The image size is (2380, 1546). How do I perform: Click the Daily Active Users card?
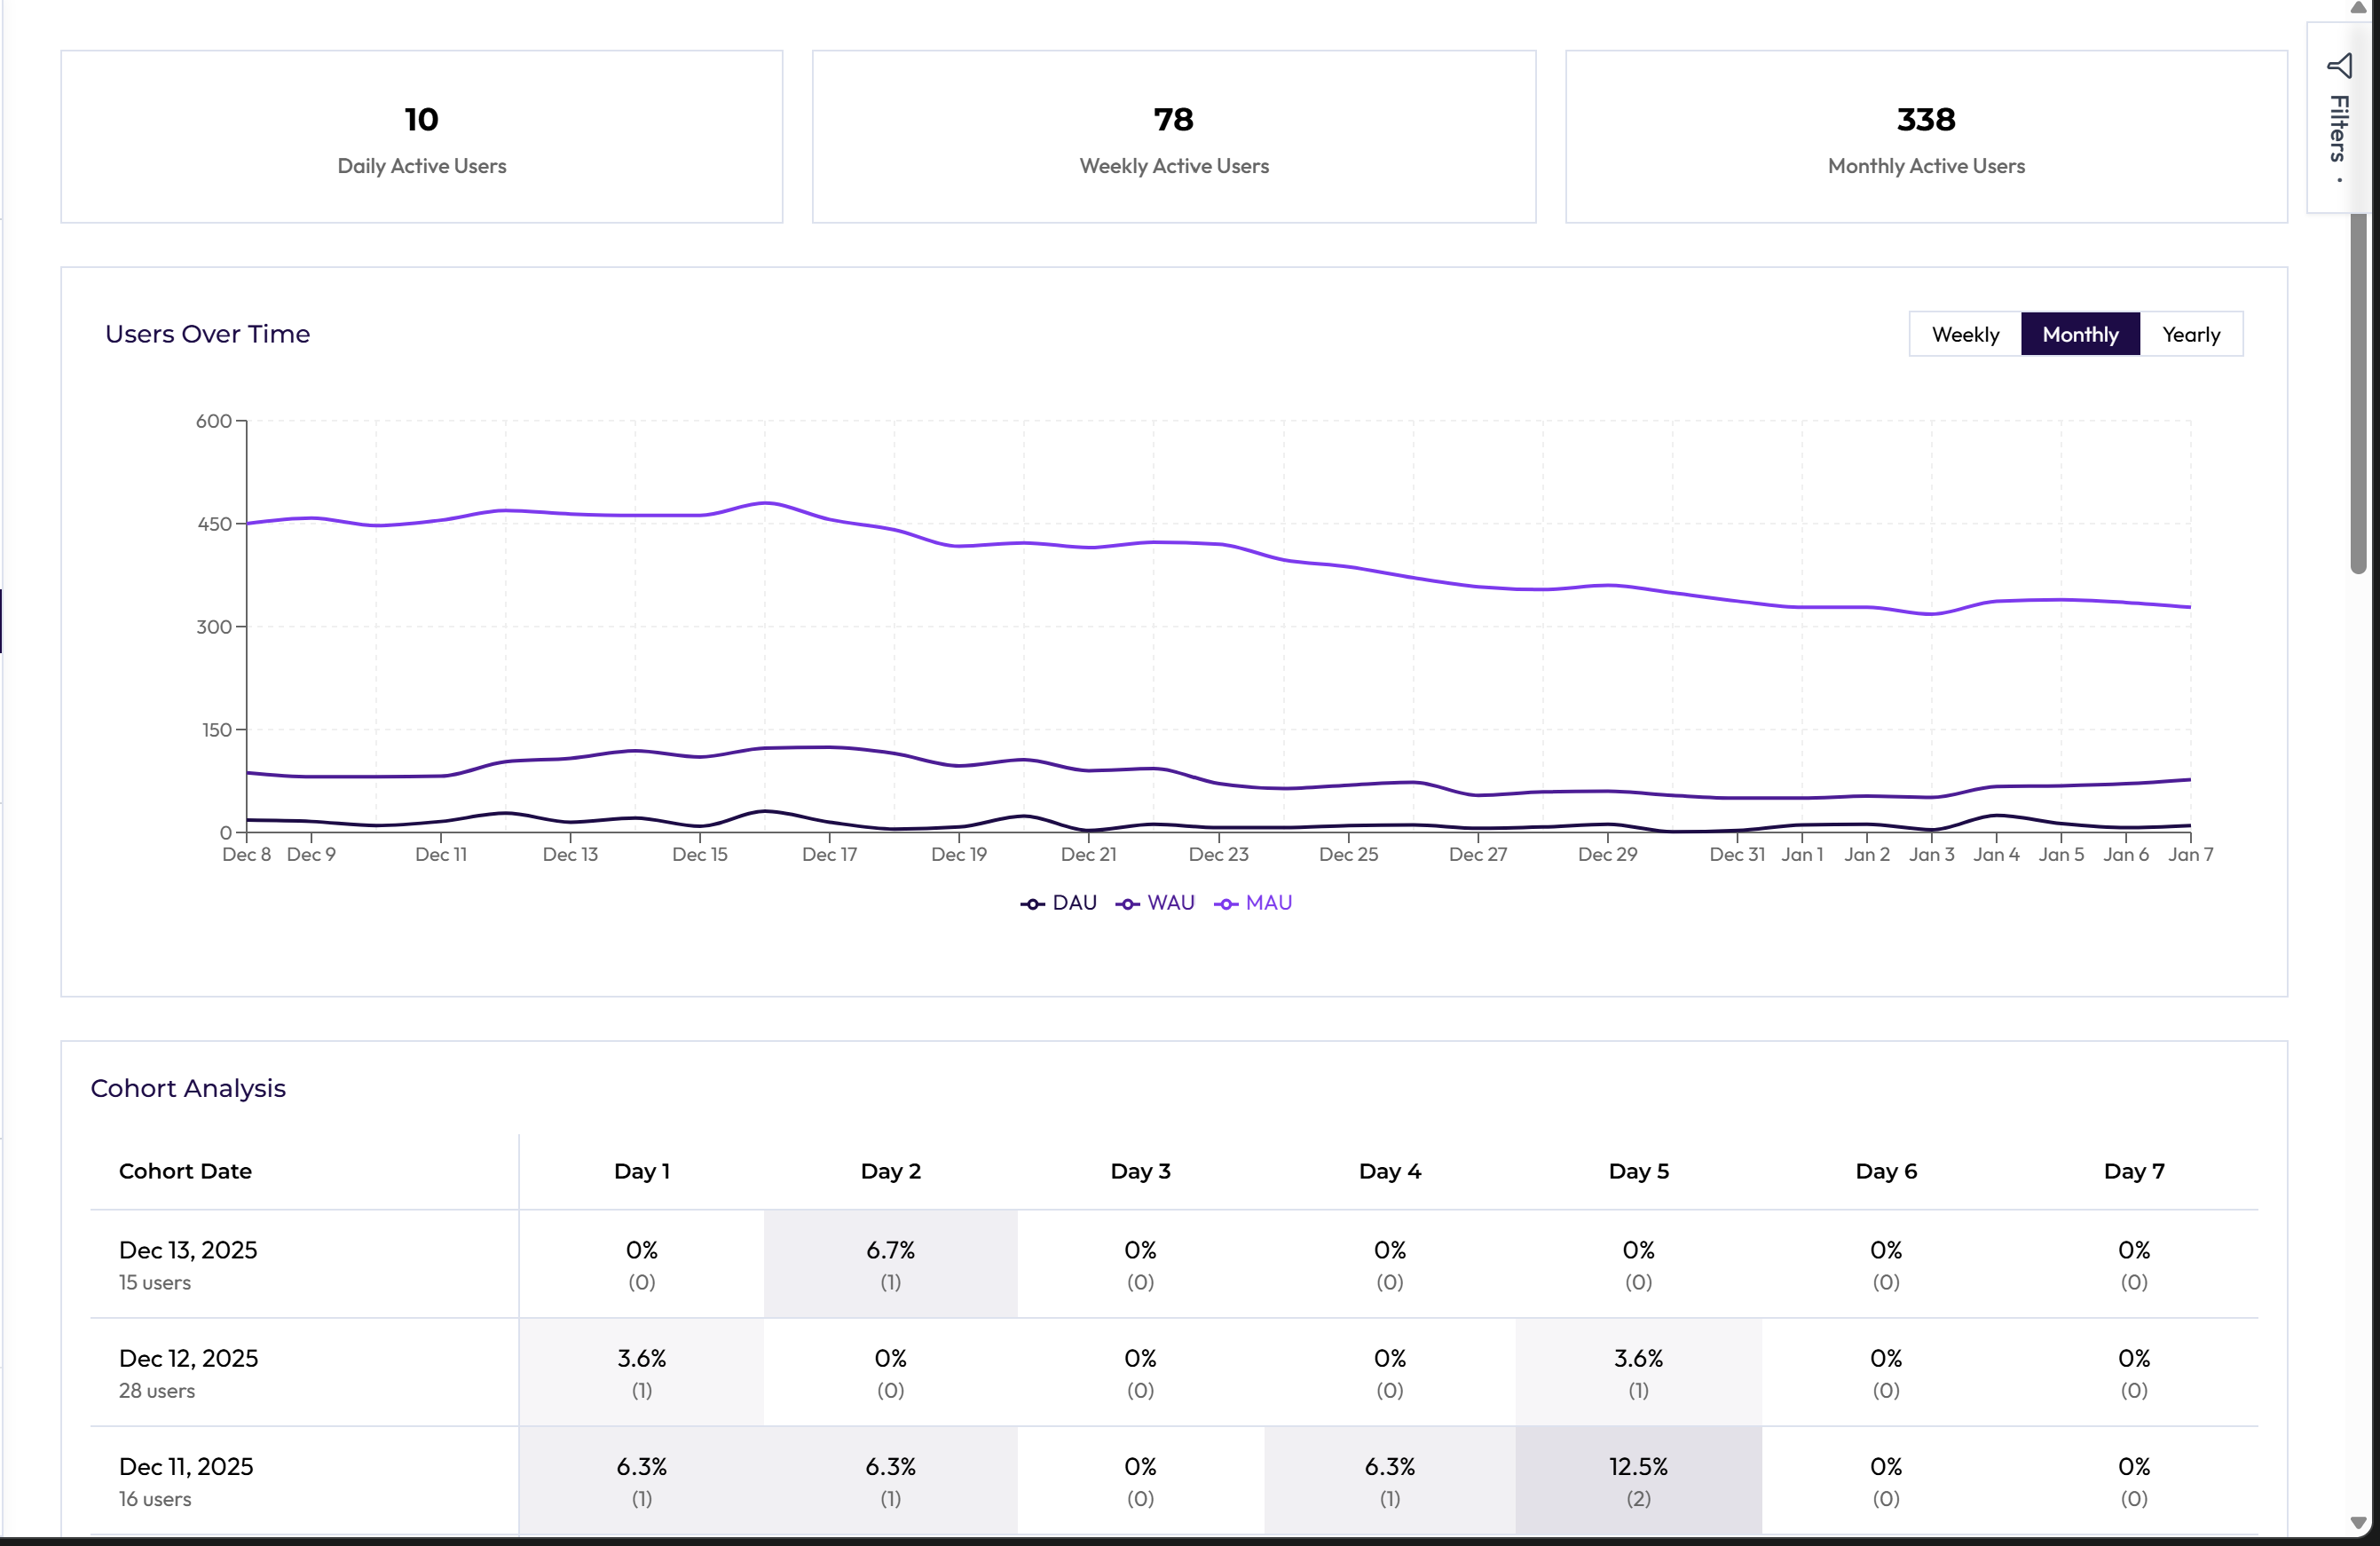point(421,137)
